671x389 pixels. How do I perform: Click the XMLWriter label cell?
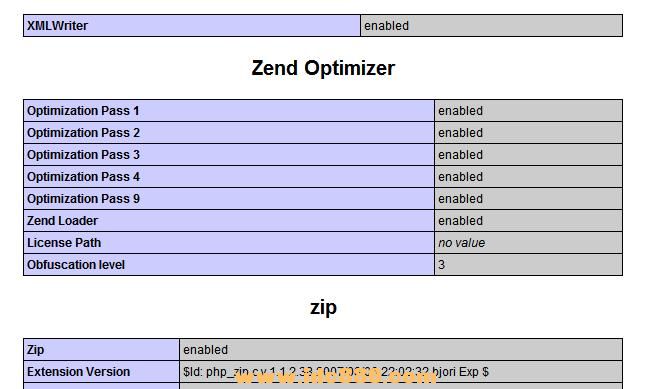(192, 26)
